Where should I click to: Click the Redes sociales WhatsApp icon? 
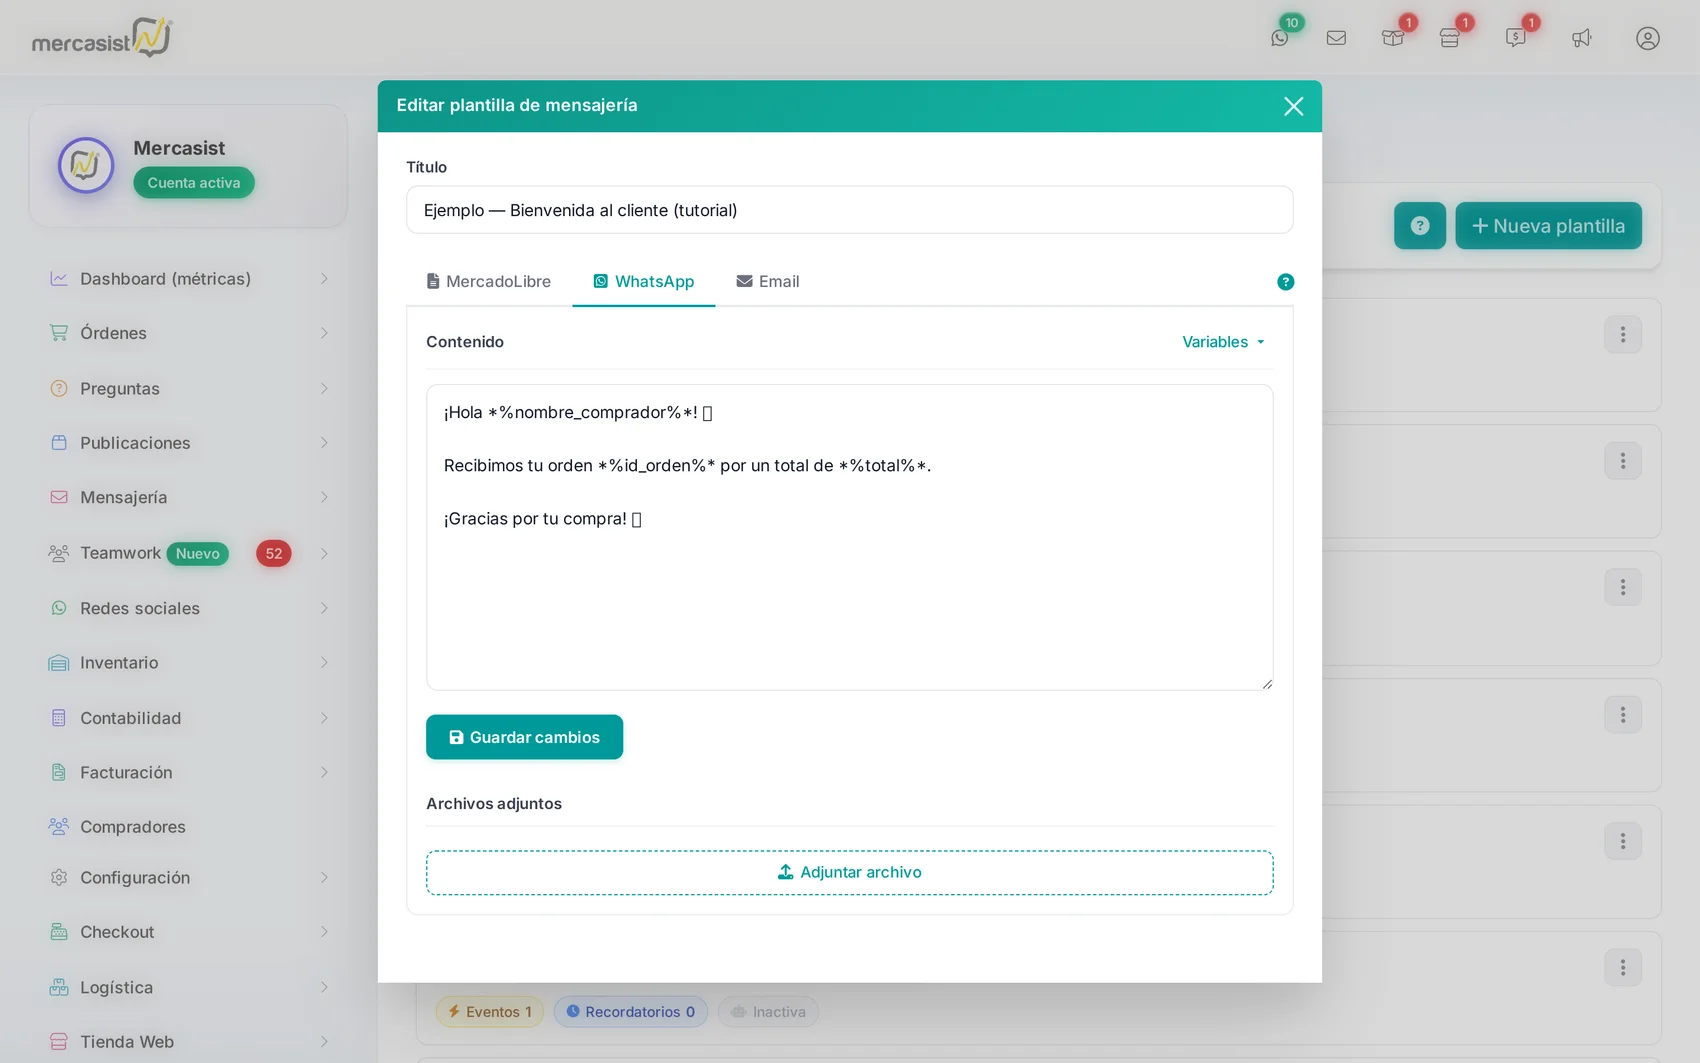[x=59, y=608]
